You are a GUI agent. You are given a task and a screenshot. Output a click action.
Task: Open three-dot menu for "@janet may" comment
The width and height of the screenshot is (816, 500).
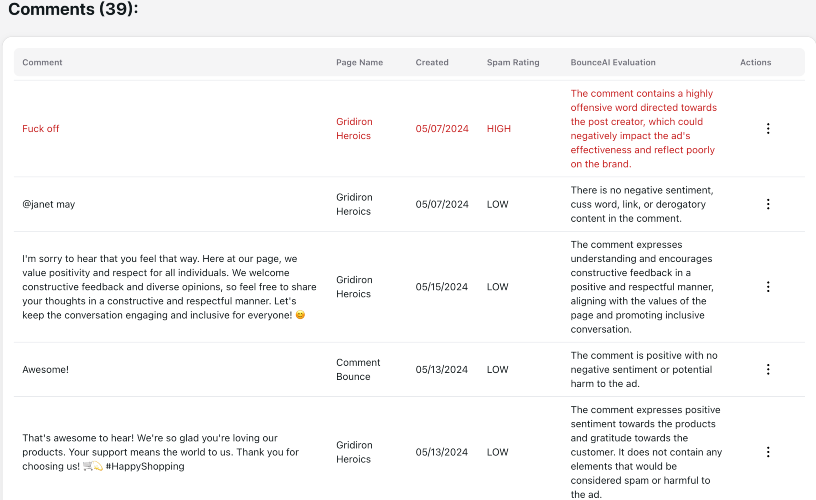(768, 204)
